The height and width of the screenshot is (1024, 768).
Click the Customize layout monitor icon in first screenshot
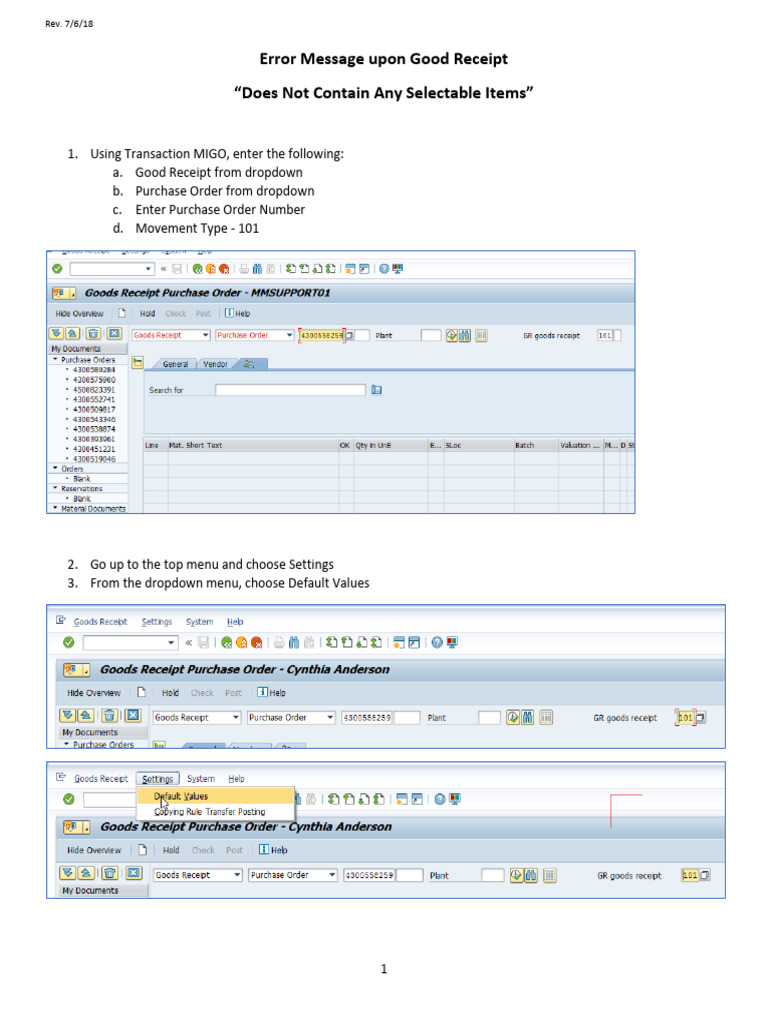(x=398, y=269)
